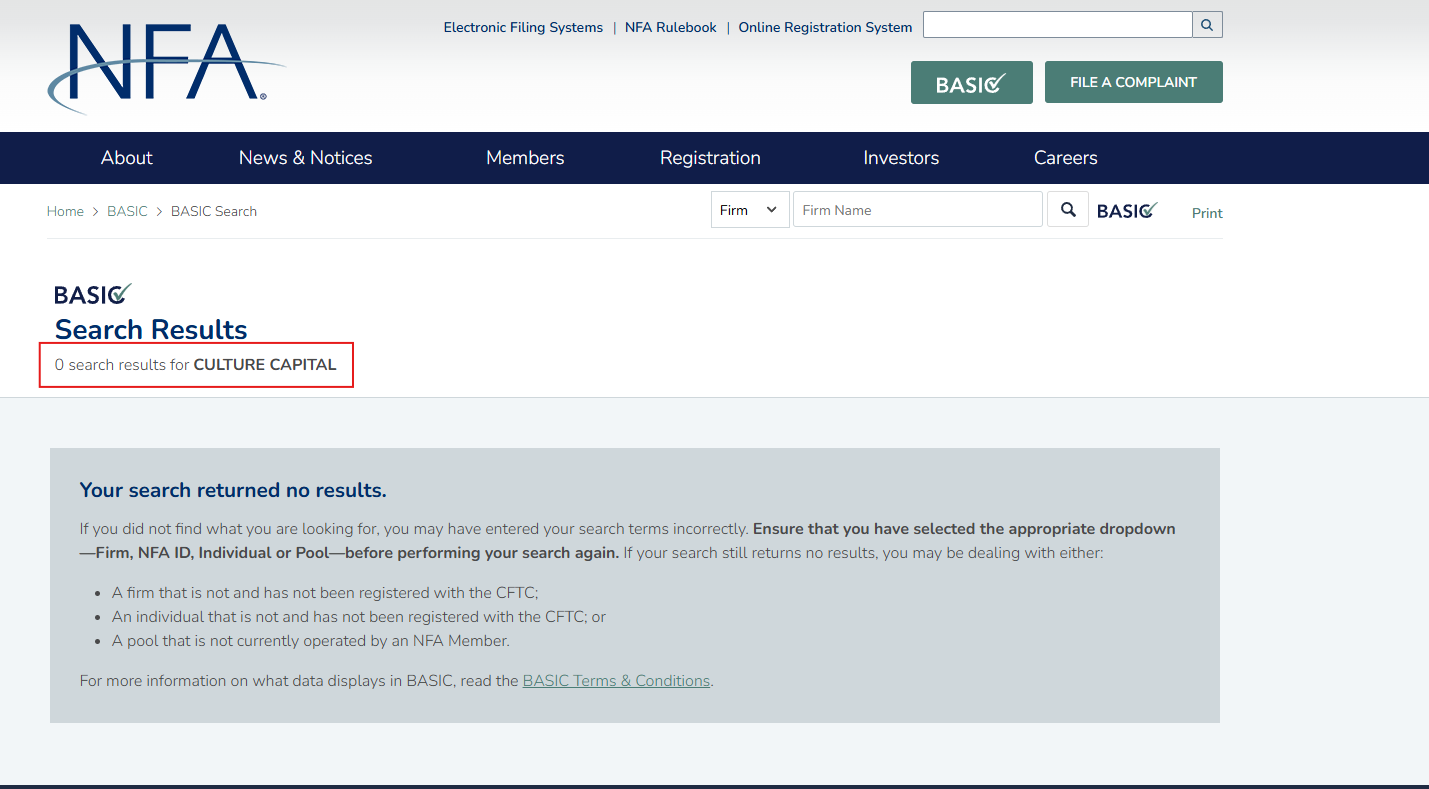Click the BASIC Terms & Conditions link

pyautogui.click(x=616, y=681)
